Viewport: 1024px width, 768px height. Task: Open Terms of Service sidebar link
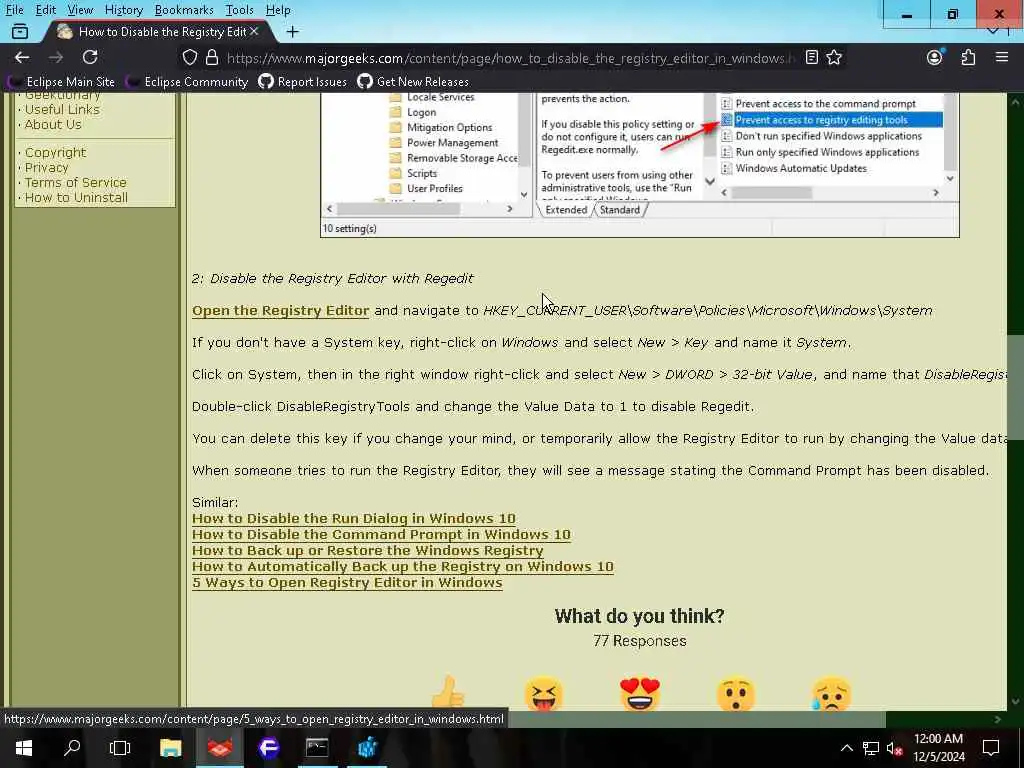(x=76, y=182)
